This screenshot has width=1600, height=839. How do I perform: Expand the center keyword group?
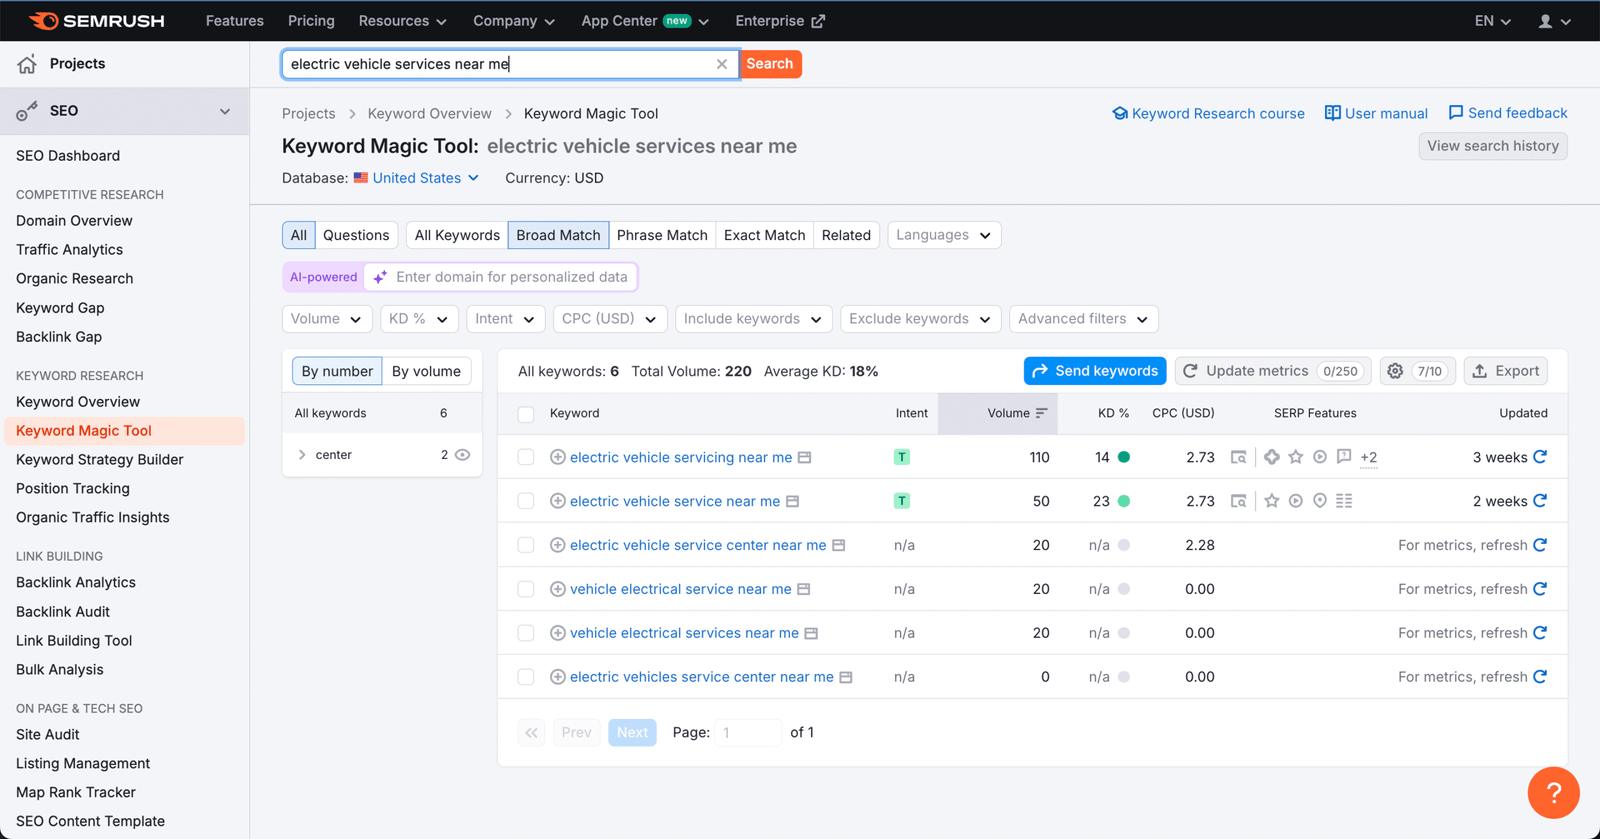[x=302, y=455]
